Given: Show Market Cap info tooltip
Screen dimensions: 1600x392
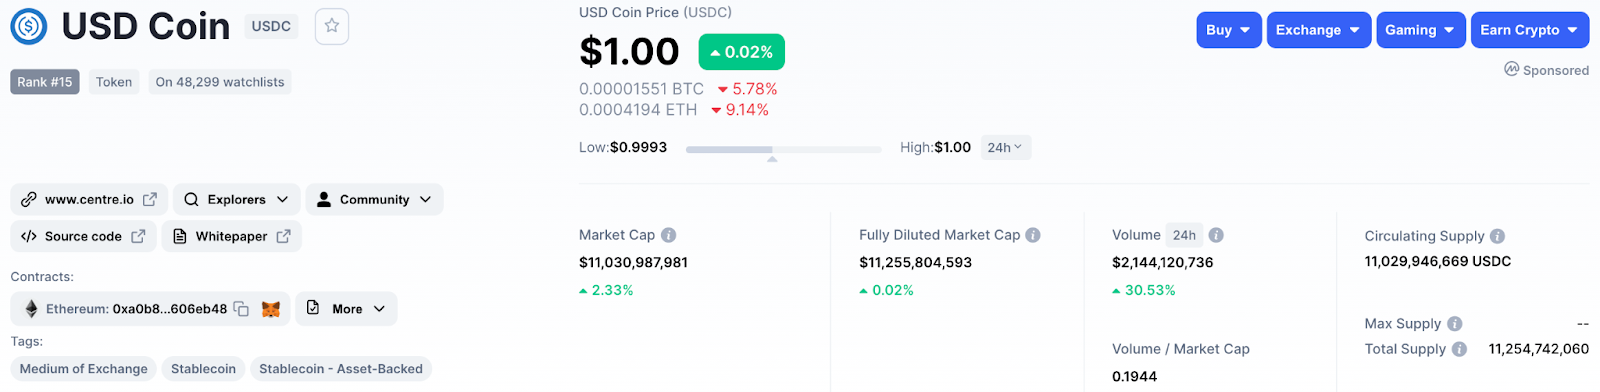Looking at the screenshot, I should [669, 235].
